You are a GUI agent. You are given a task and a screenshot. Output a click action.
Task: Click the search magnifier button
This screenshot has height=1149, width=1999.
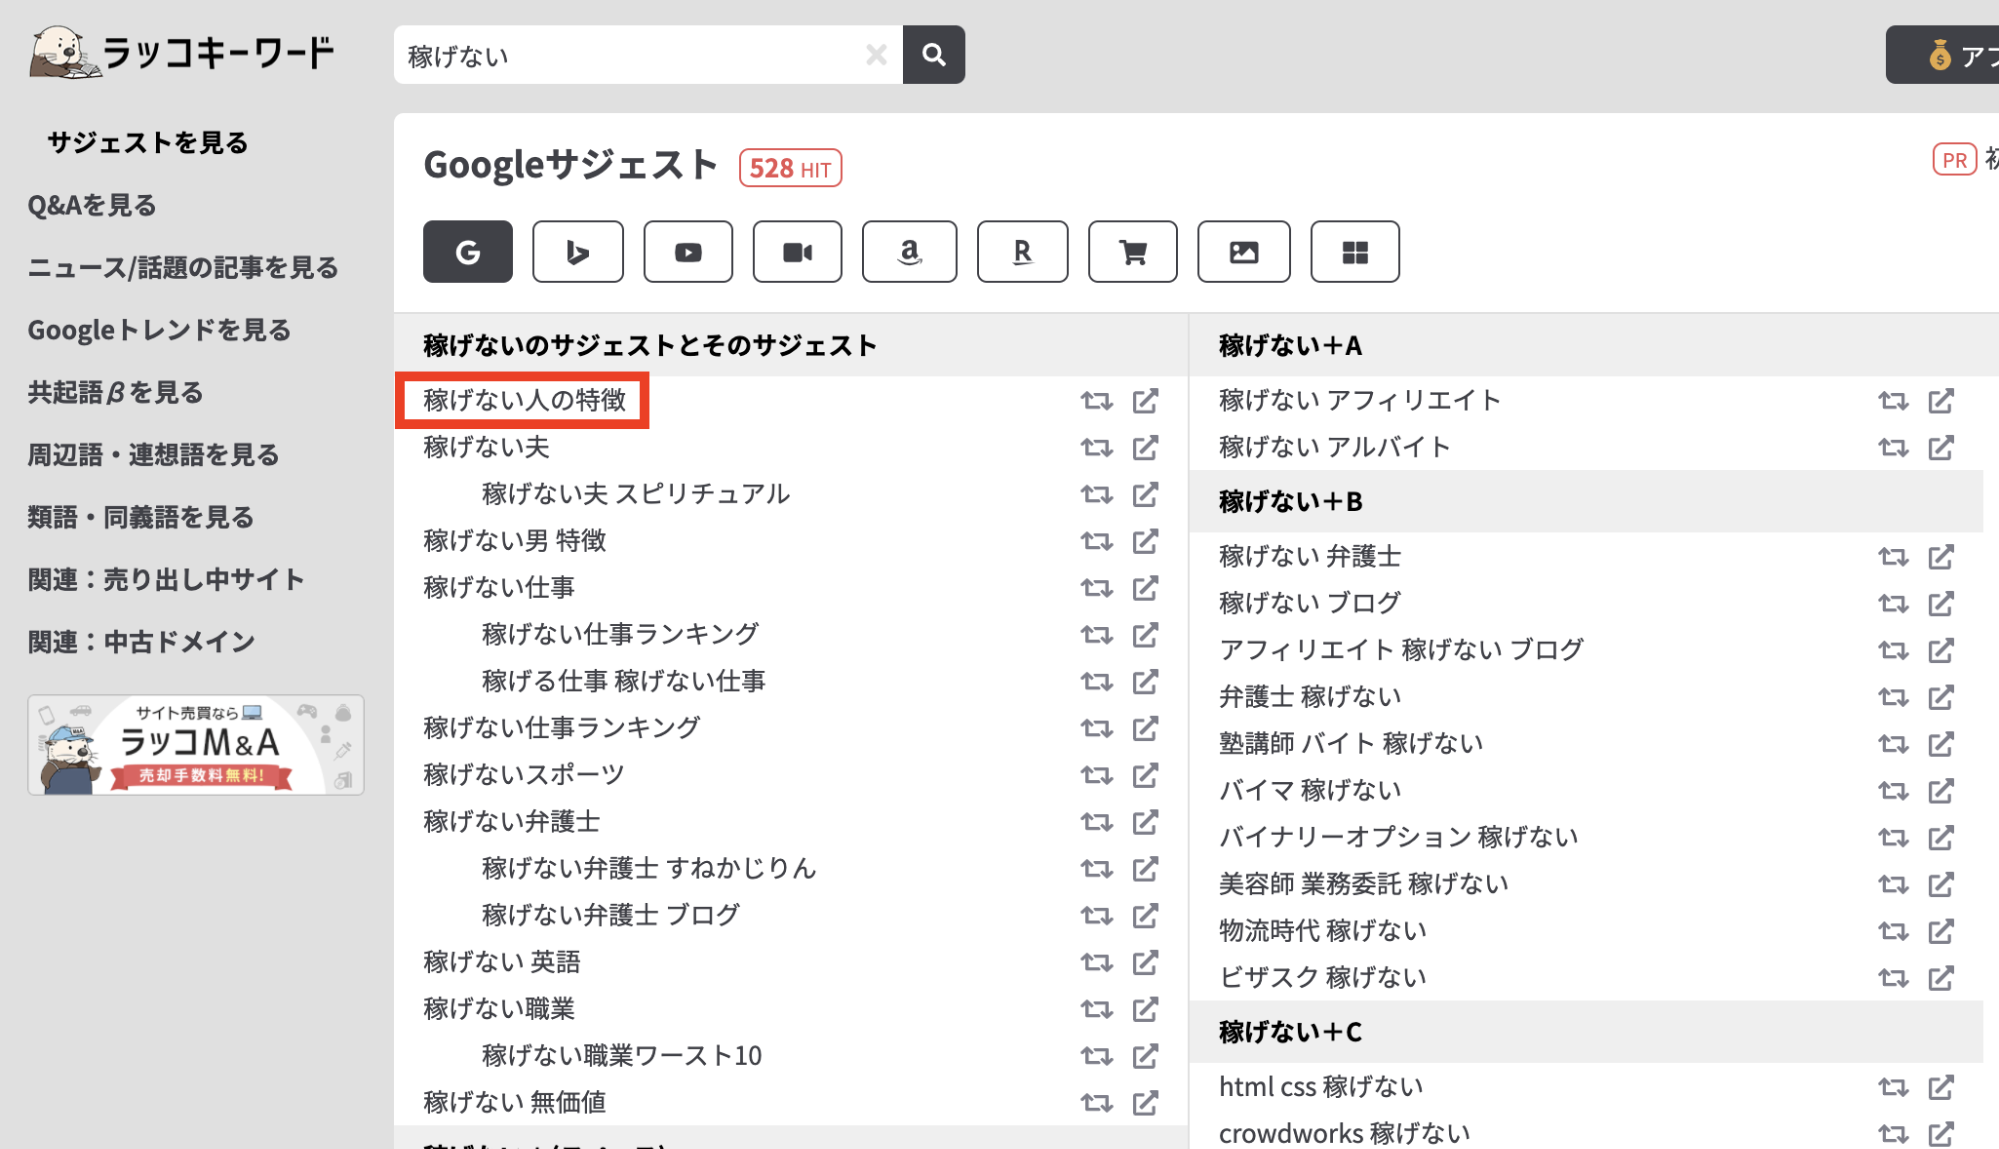pyautogui.click(x=933, y=55)
